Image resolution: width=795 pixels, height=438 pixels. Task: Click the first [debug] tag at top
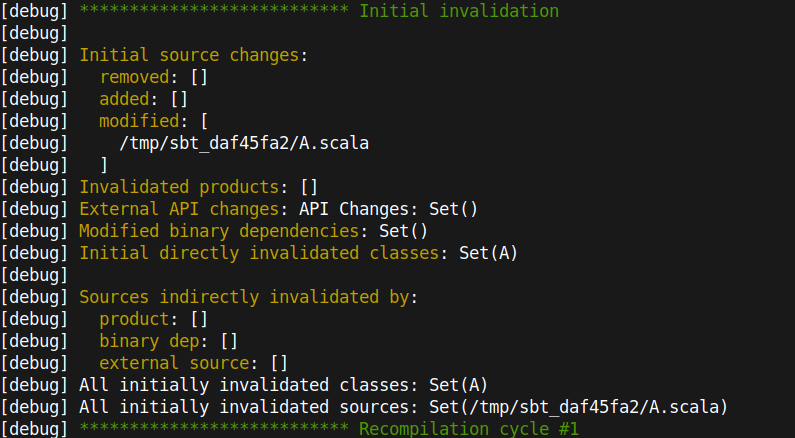[x=35, y=12]
